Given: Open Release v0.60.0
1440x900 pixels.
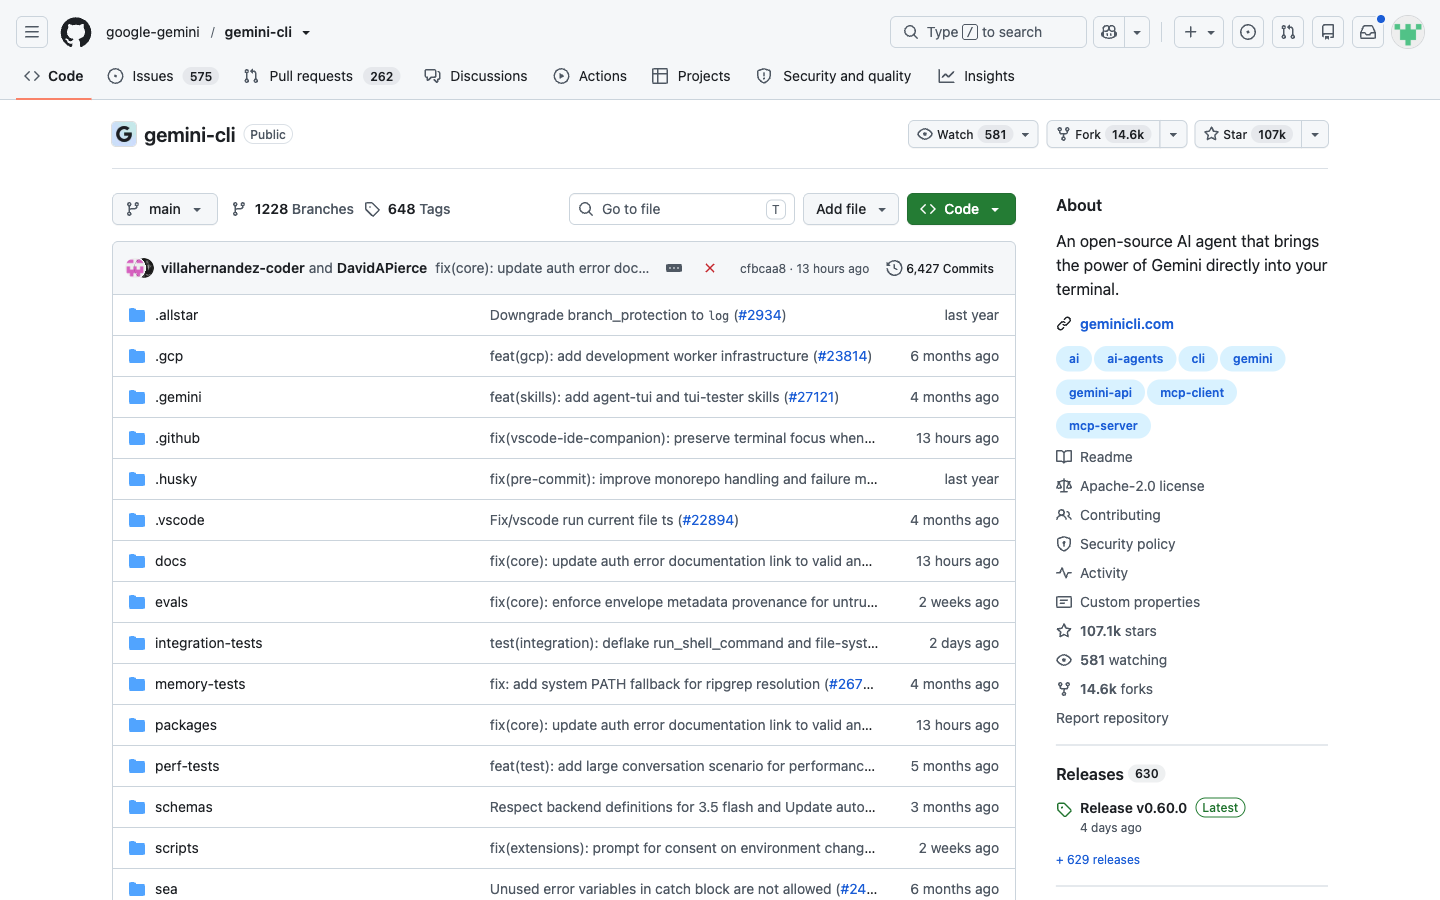Looking at the screenshot, I should [x=1133, y=808].
